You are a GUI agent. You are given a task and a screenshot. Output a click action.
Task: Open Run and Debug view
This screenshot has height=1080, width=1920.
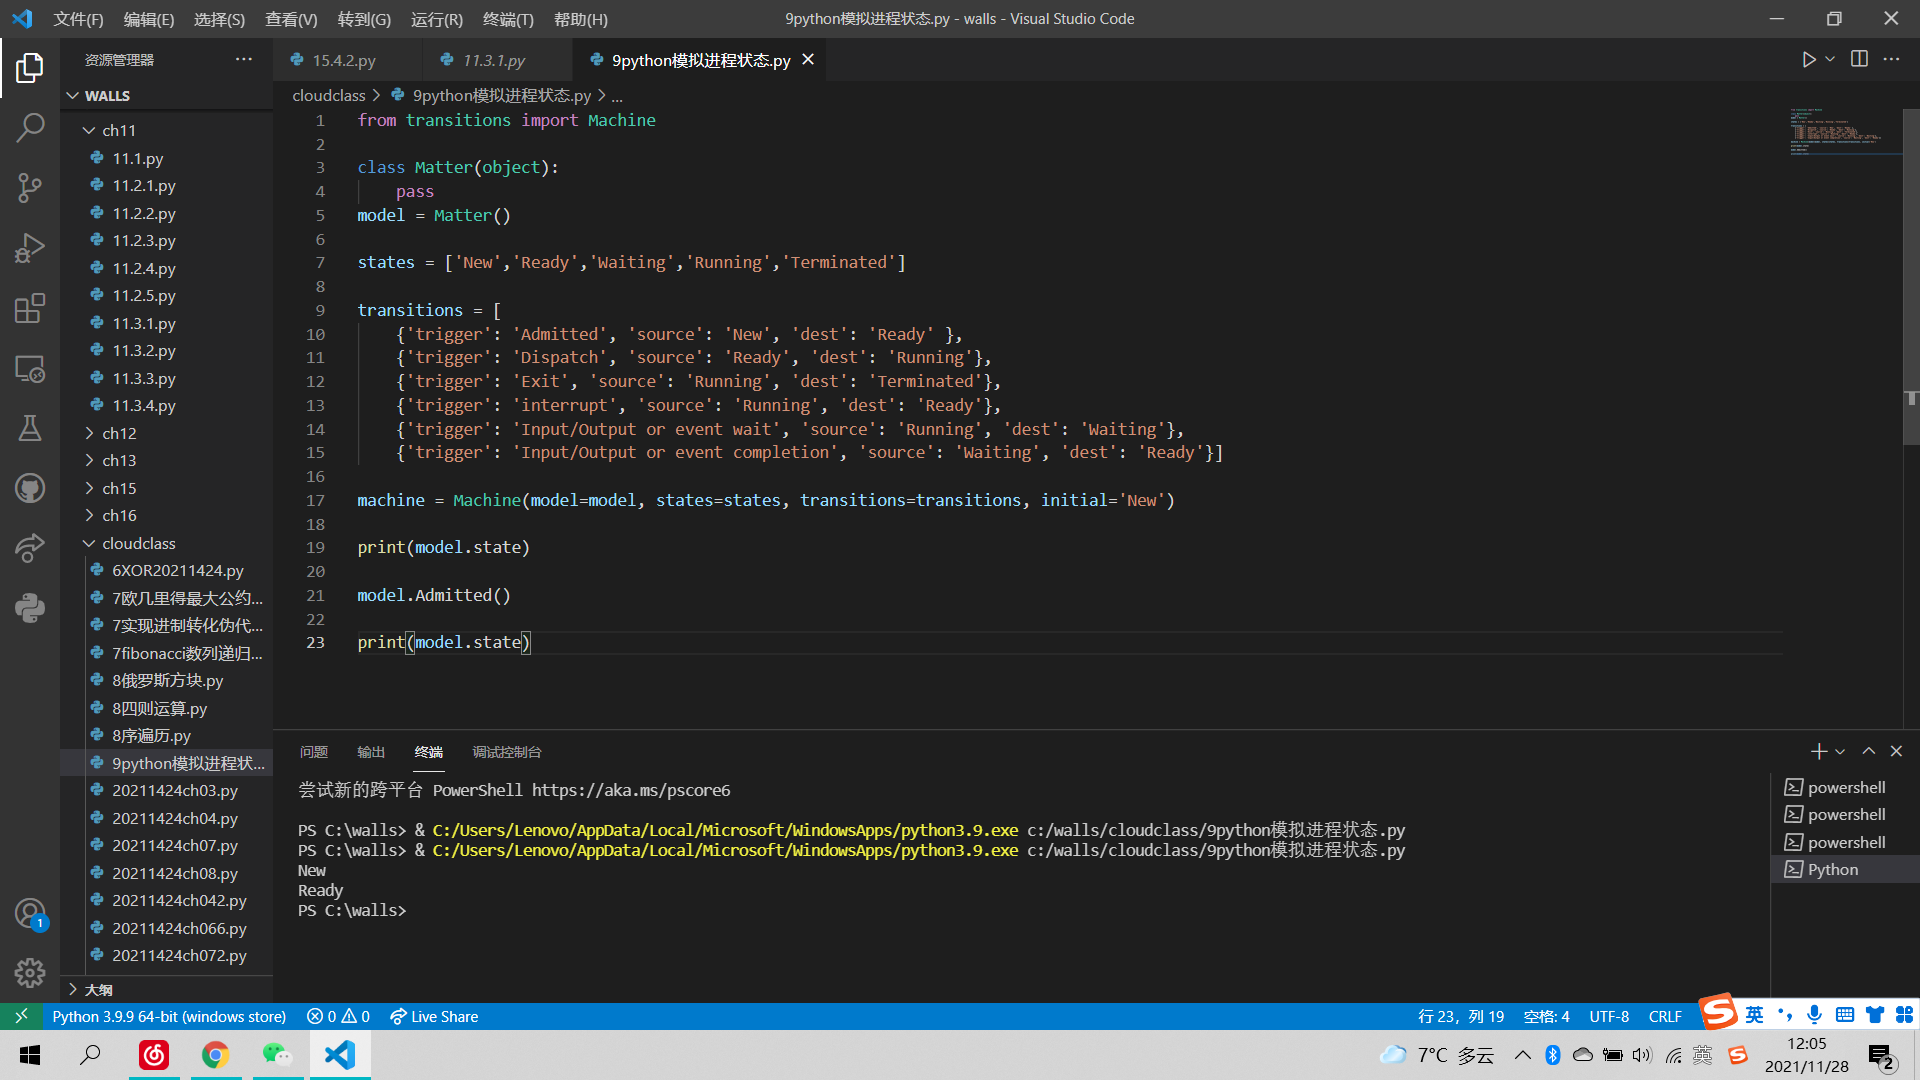coord(30,247)
